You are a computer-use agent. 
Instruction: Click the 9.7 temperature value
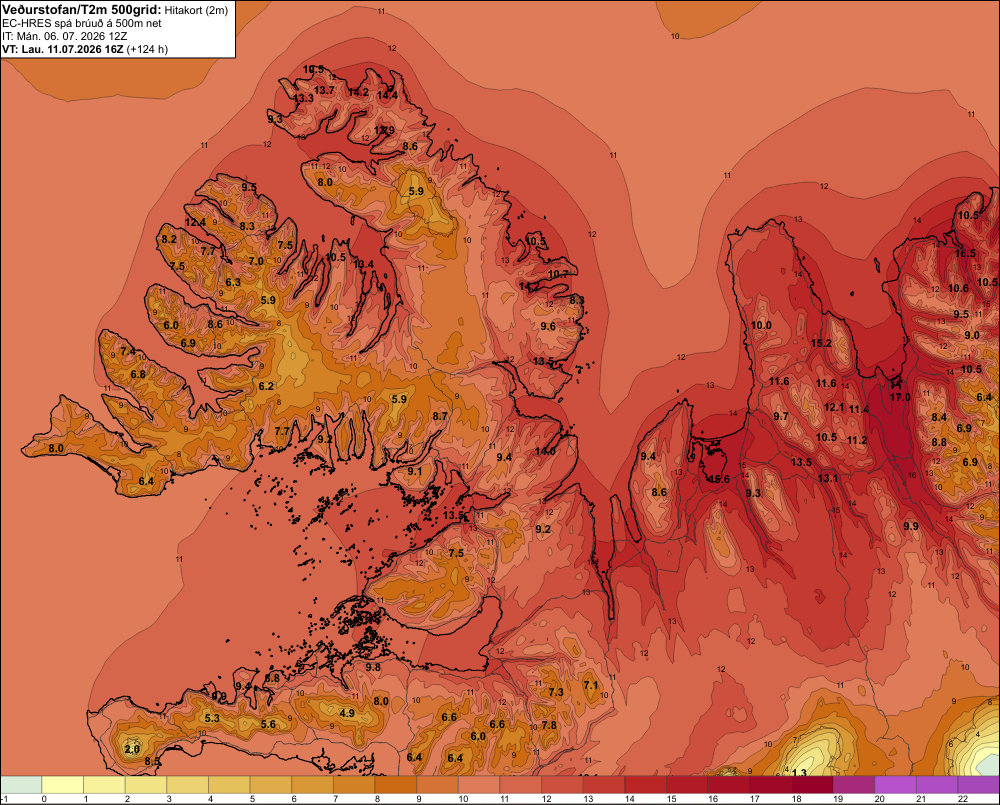click(781, 416)
